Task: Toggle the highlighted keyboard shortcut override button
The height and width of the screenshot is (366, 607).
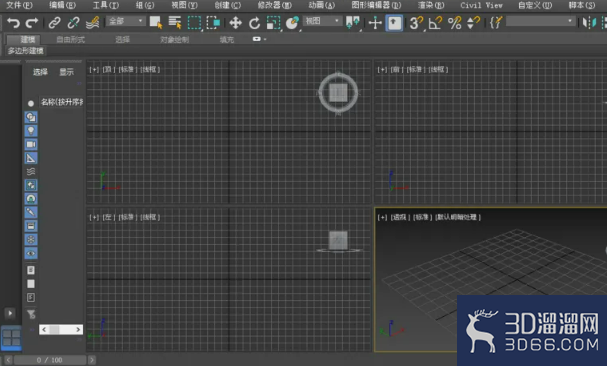Action: [394, 23]
